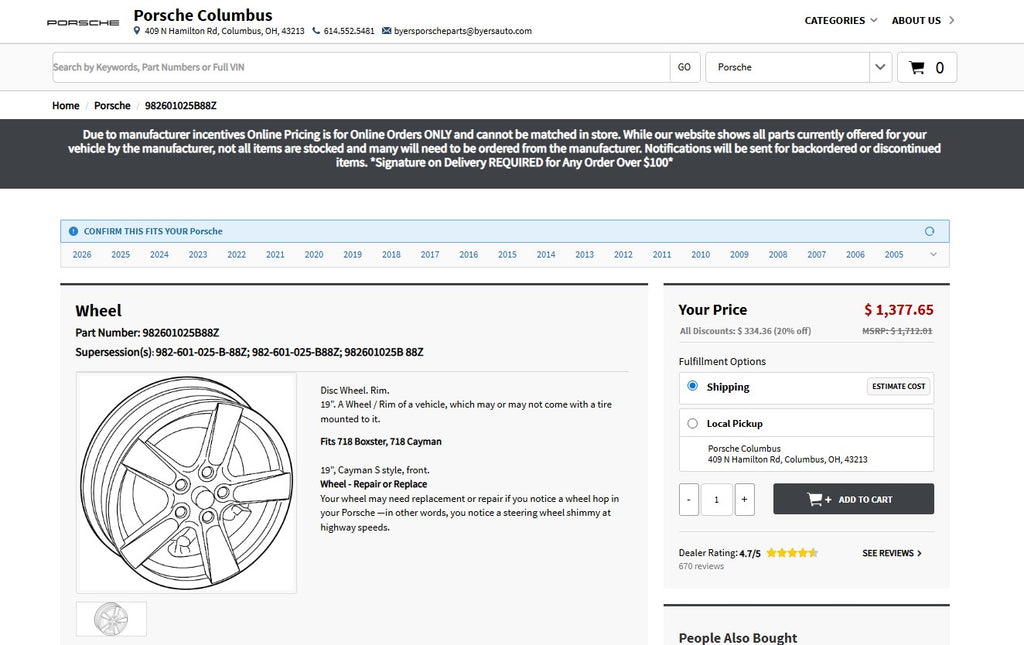Click the info icon beside Confirm This Fits
This screenshot has width=1024, height=645.
coord(73,231)
